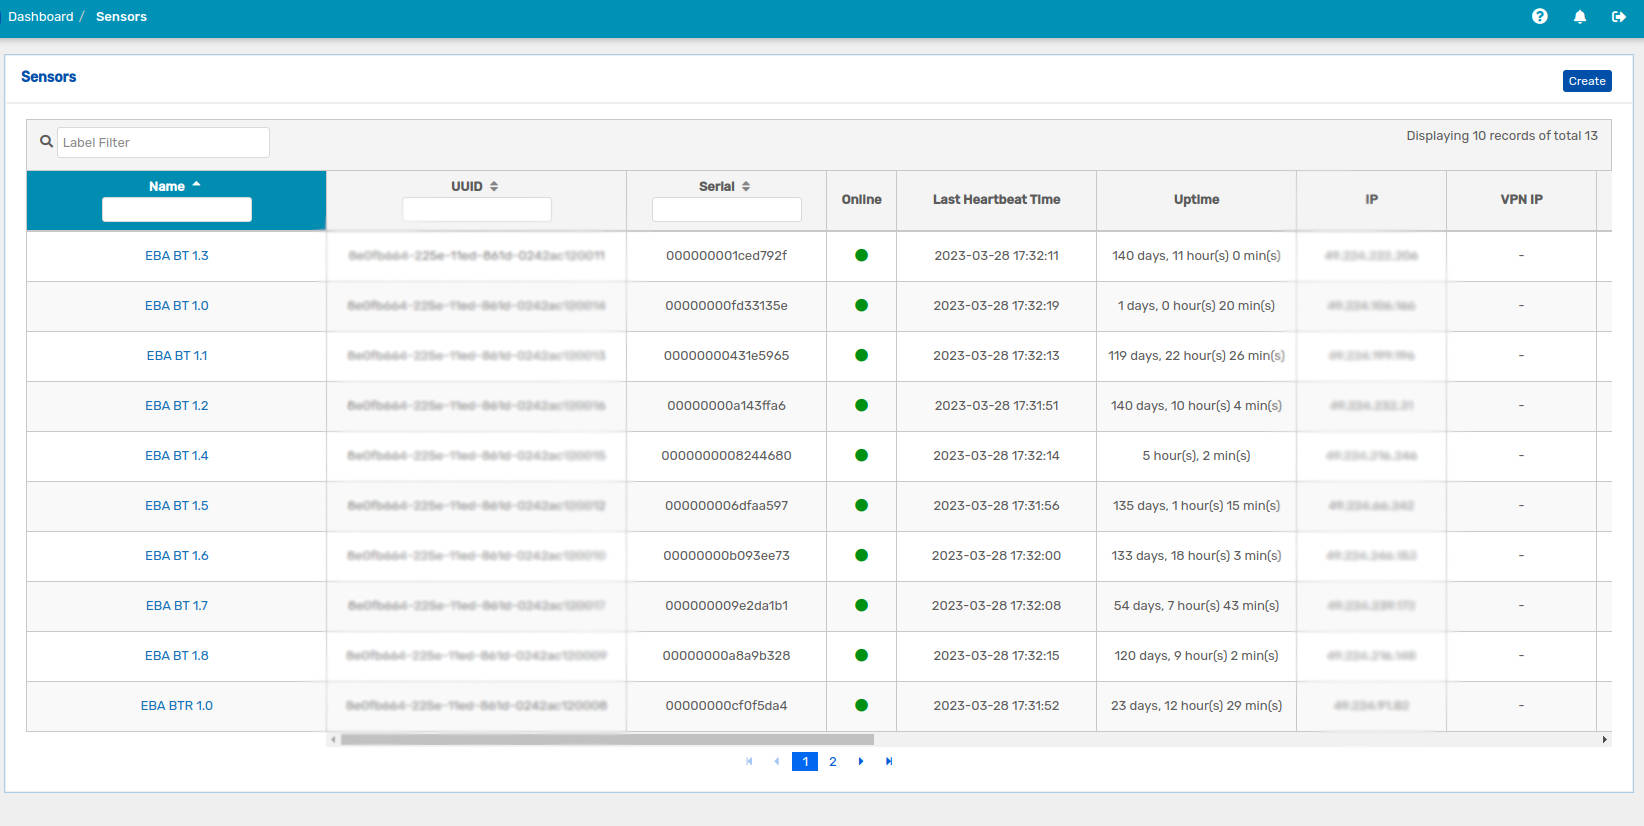Sort by Serial column arrows

point(746,186)
